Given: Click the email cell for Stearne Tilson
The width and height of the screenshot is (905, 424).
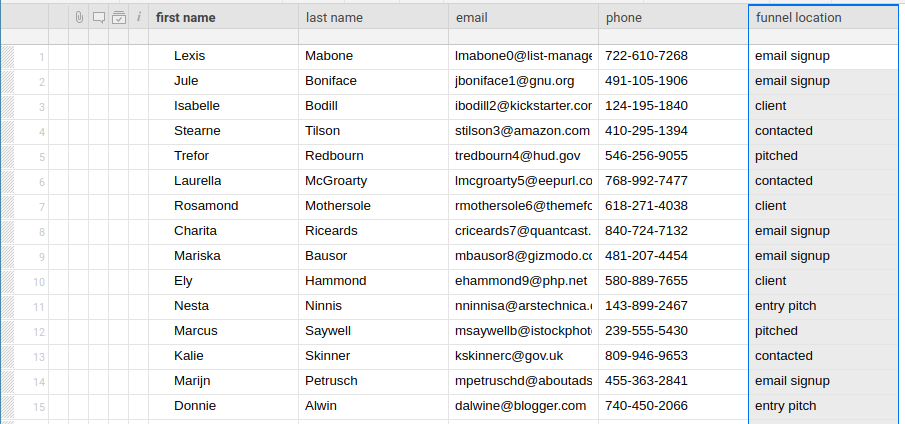Looking at the screenshot, I should [522, 131].
